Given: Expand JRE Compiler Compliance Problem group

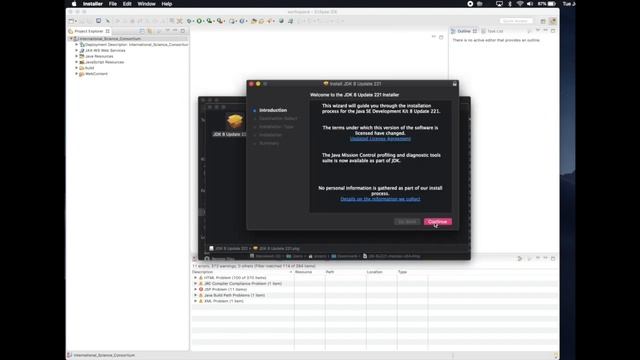Looking at the screenshot, I should [x=195, y=283].
